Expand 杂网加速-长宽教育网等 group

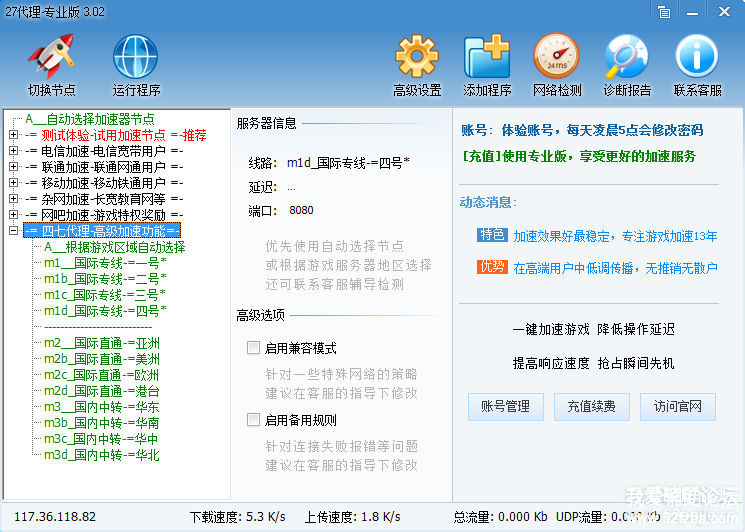(13, 199)
